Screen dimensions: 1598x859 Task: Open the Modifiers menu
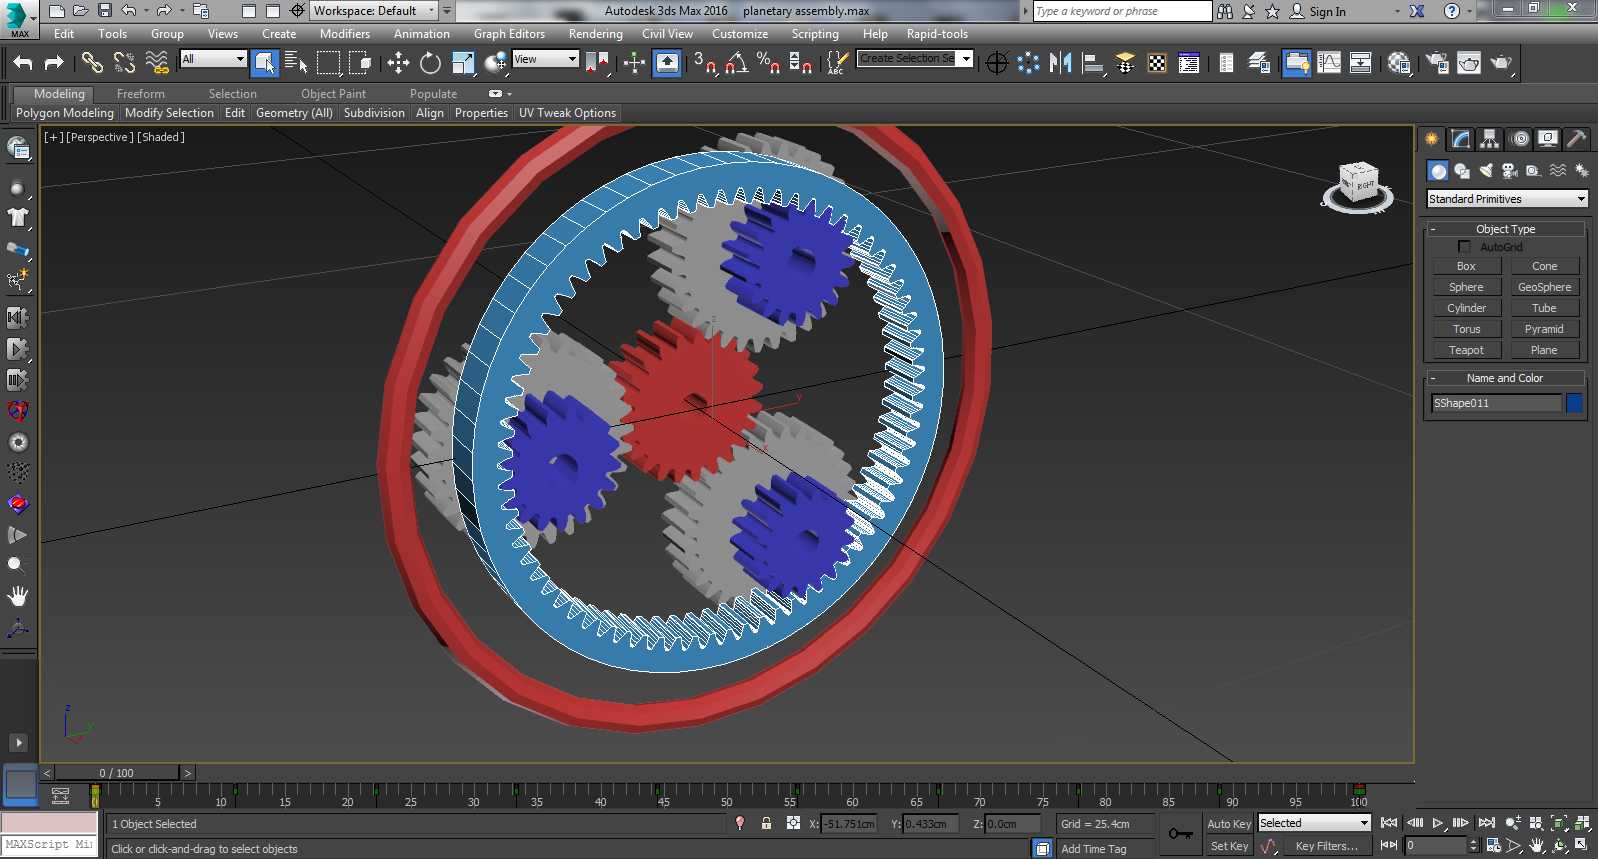pyautogui.click(x=345, y=34)
